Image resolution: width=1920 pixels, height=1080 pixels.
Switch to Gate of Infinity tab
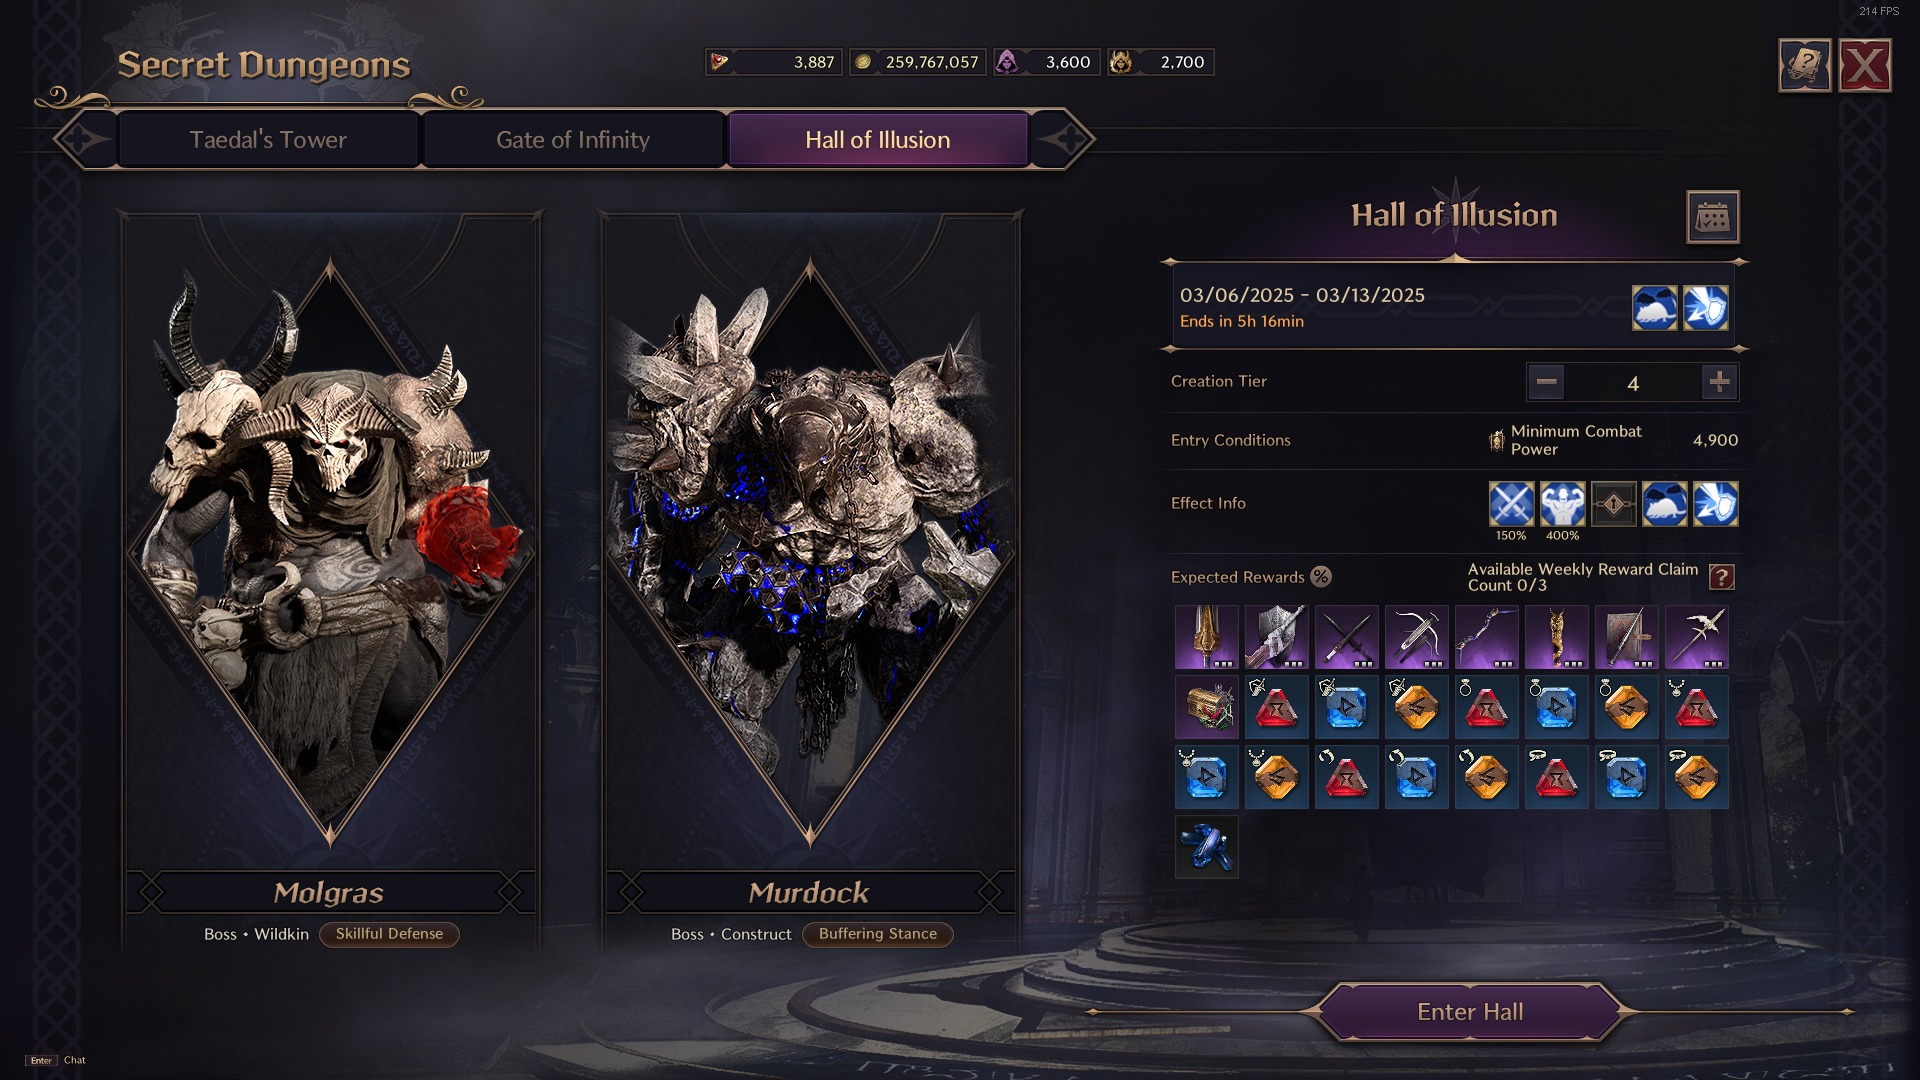(x=573, y=140)
